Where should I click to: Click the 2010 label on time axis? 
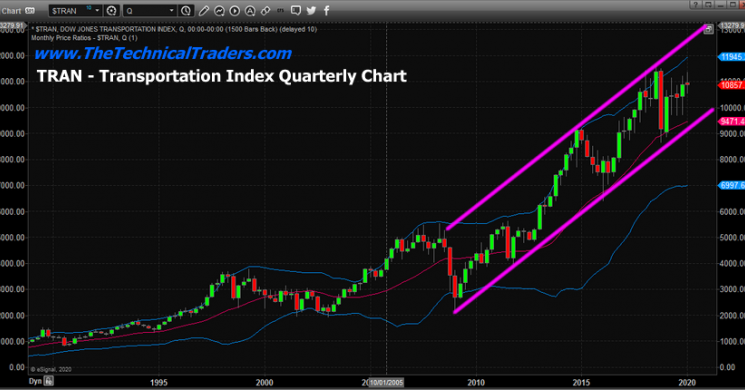476,382
